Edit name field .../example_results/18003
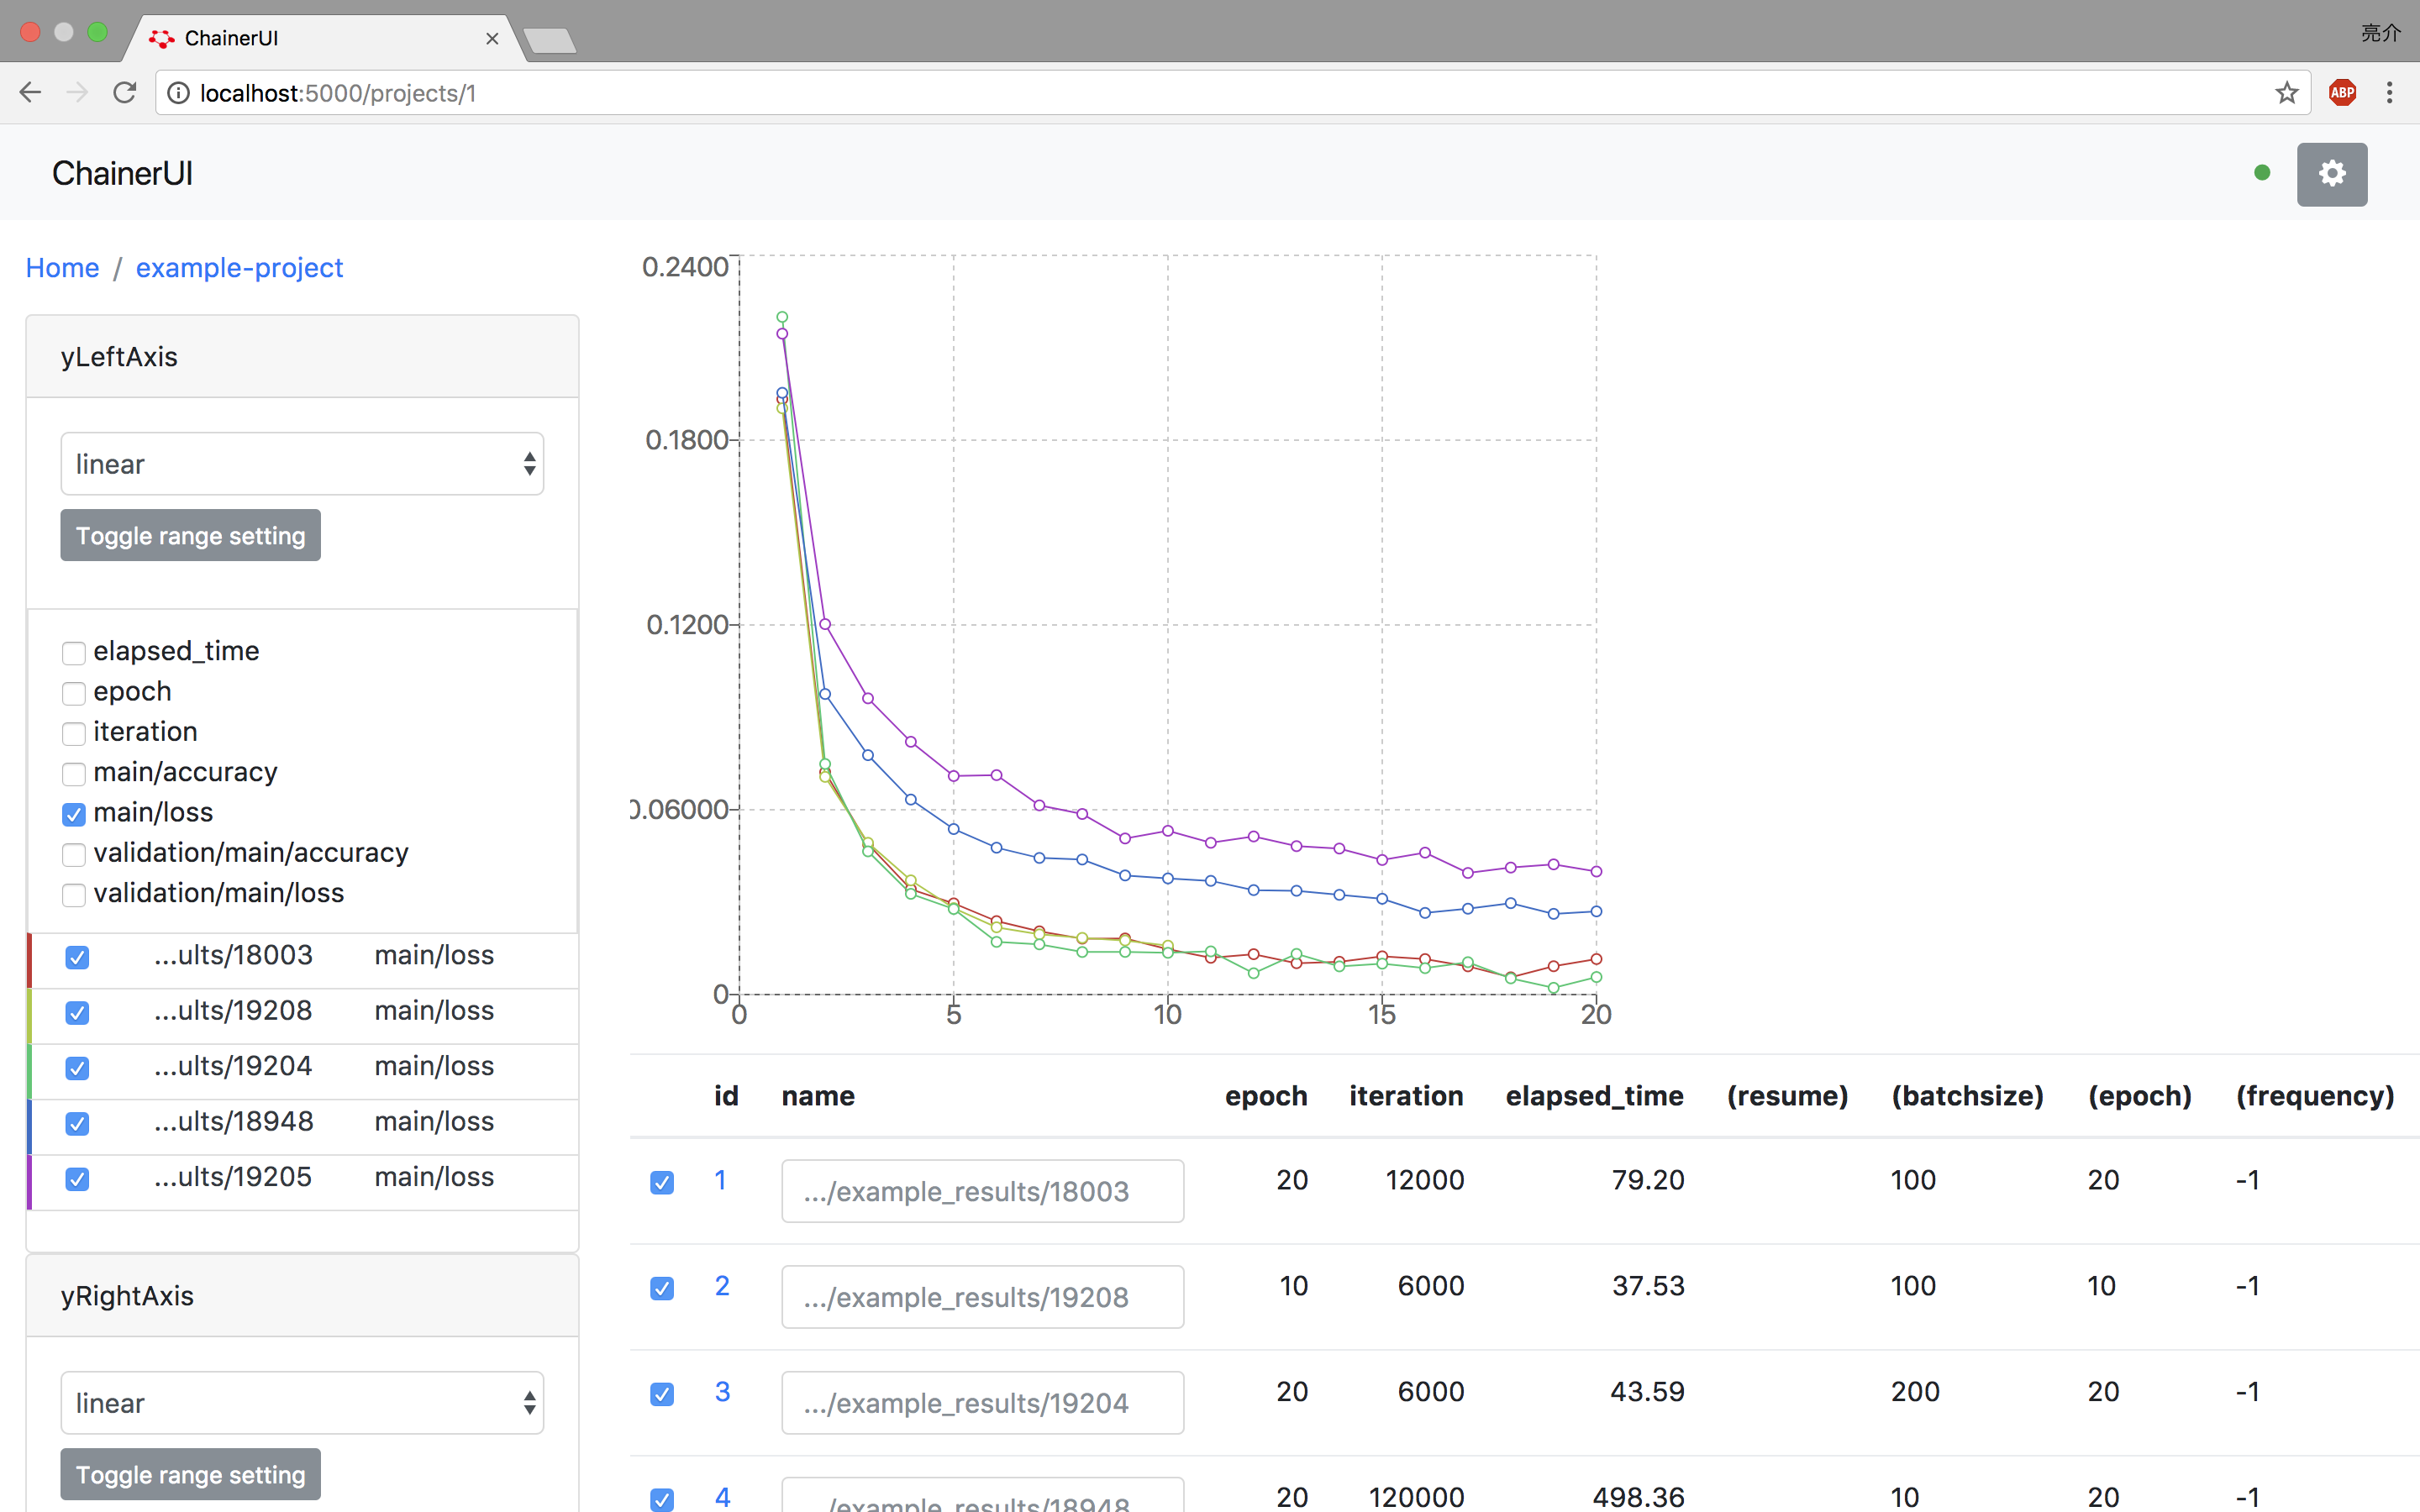The width and height of the screenshot is (2420, 1512). tap(983, 1191)
